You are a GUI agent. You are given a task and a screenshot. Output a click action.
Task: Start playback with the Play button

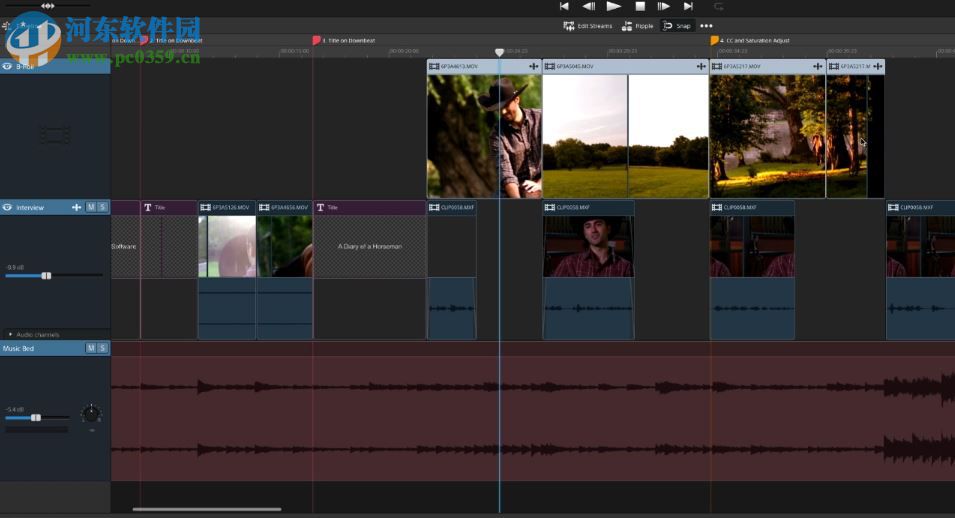614,6
